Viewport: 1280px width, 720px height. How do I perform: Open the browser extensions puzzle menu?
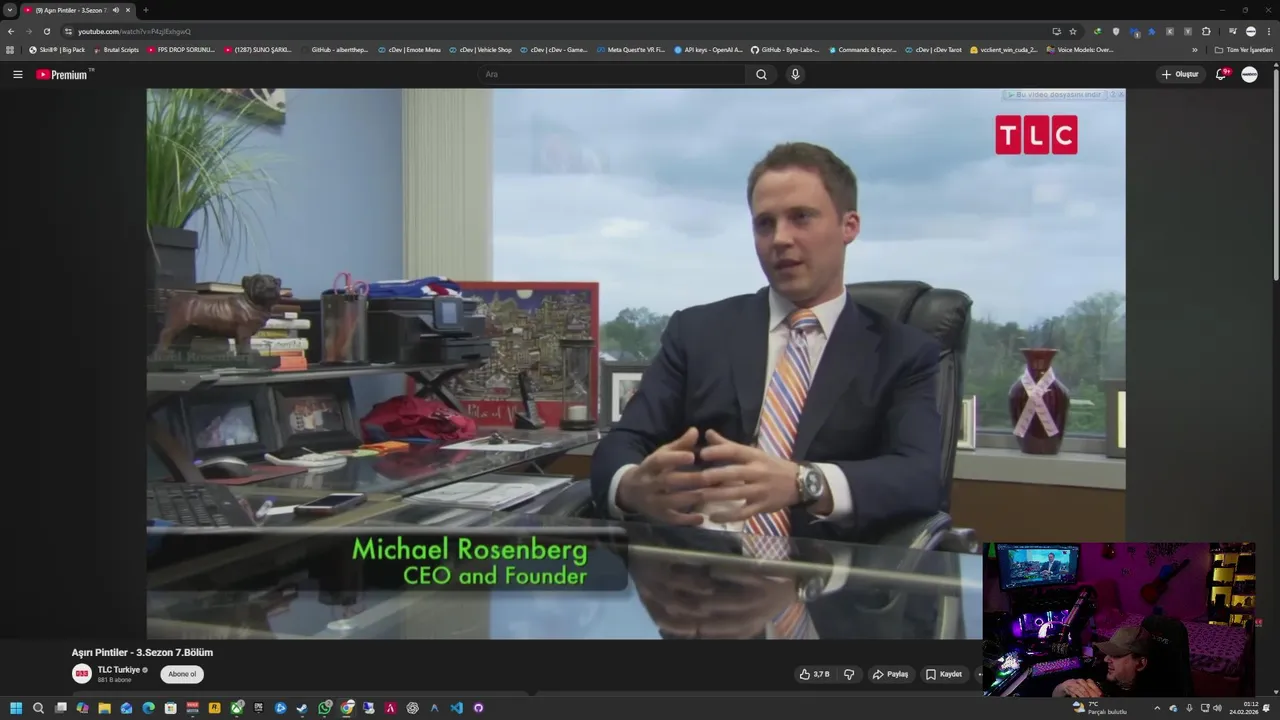tap(1206, 31)
